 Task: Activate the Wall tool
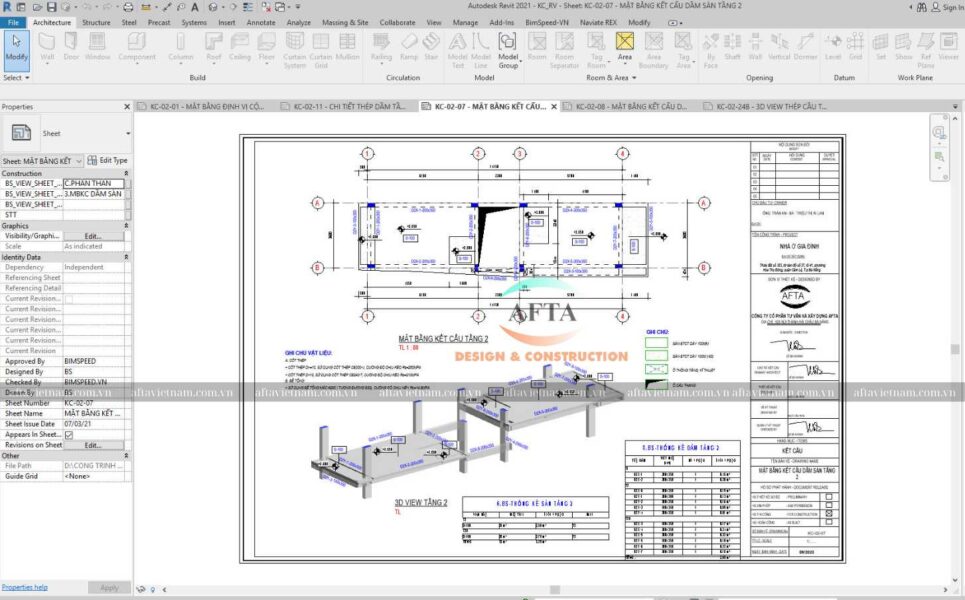tap(46, 46)
